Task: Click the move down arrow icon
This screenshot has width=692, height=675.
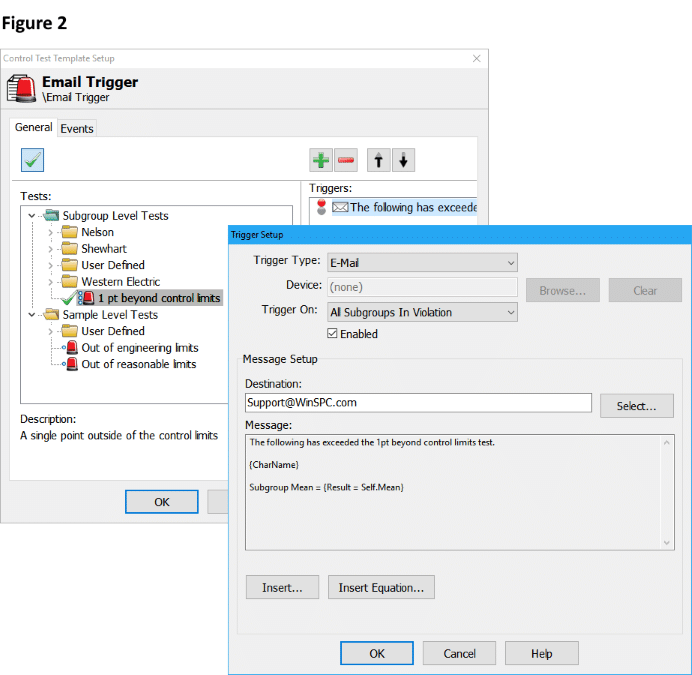Action: coord(403,160)
